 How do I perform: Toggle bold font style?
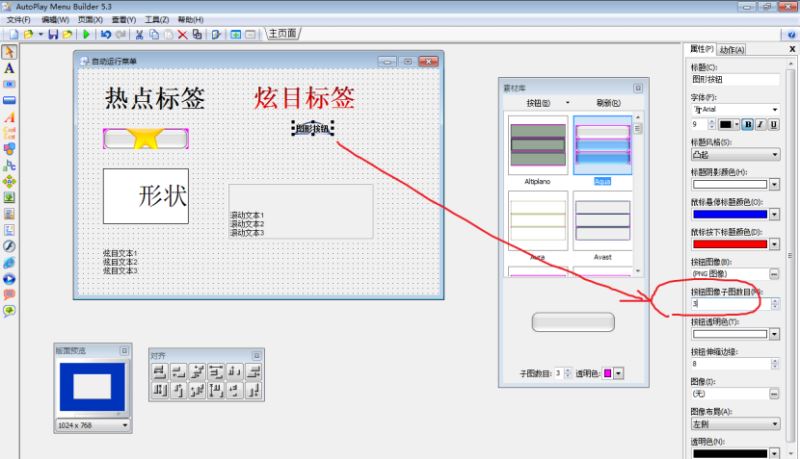[x=747, y=124]
